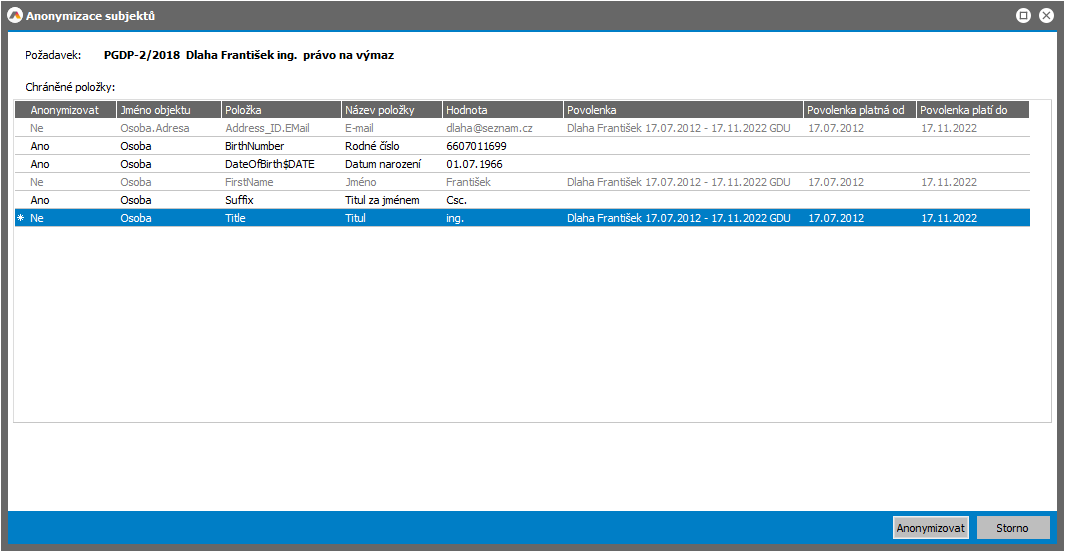
Task: Click the Povolenka platí do header
Action: coord(972,110)
